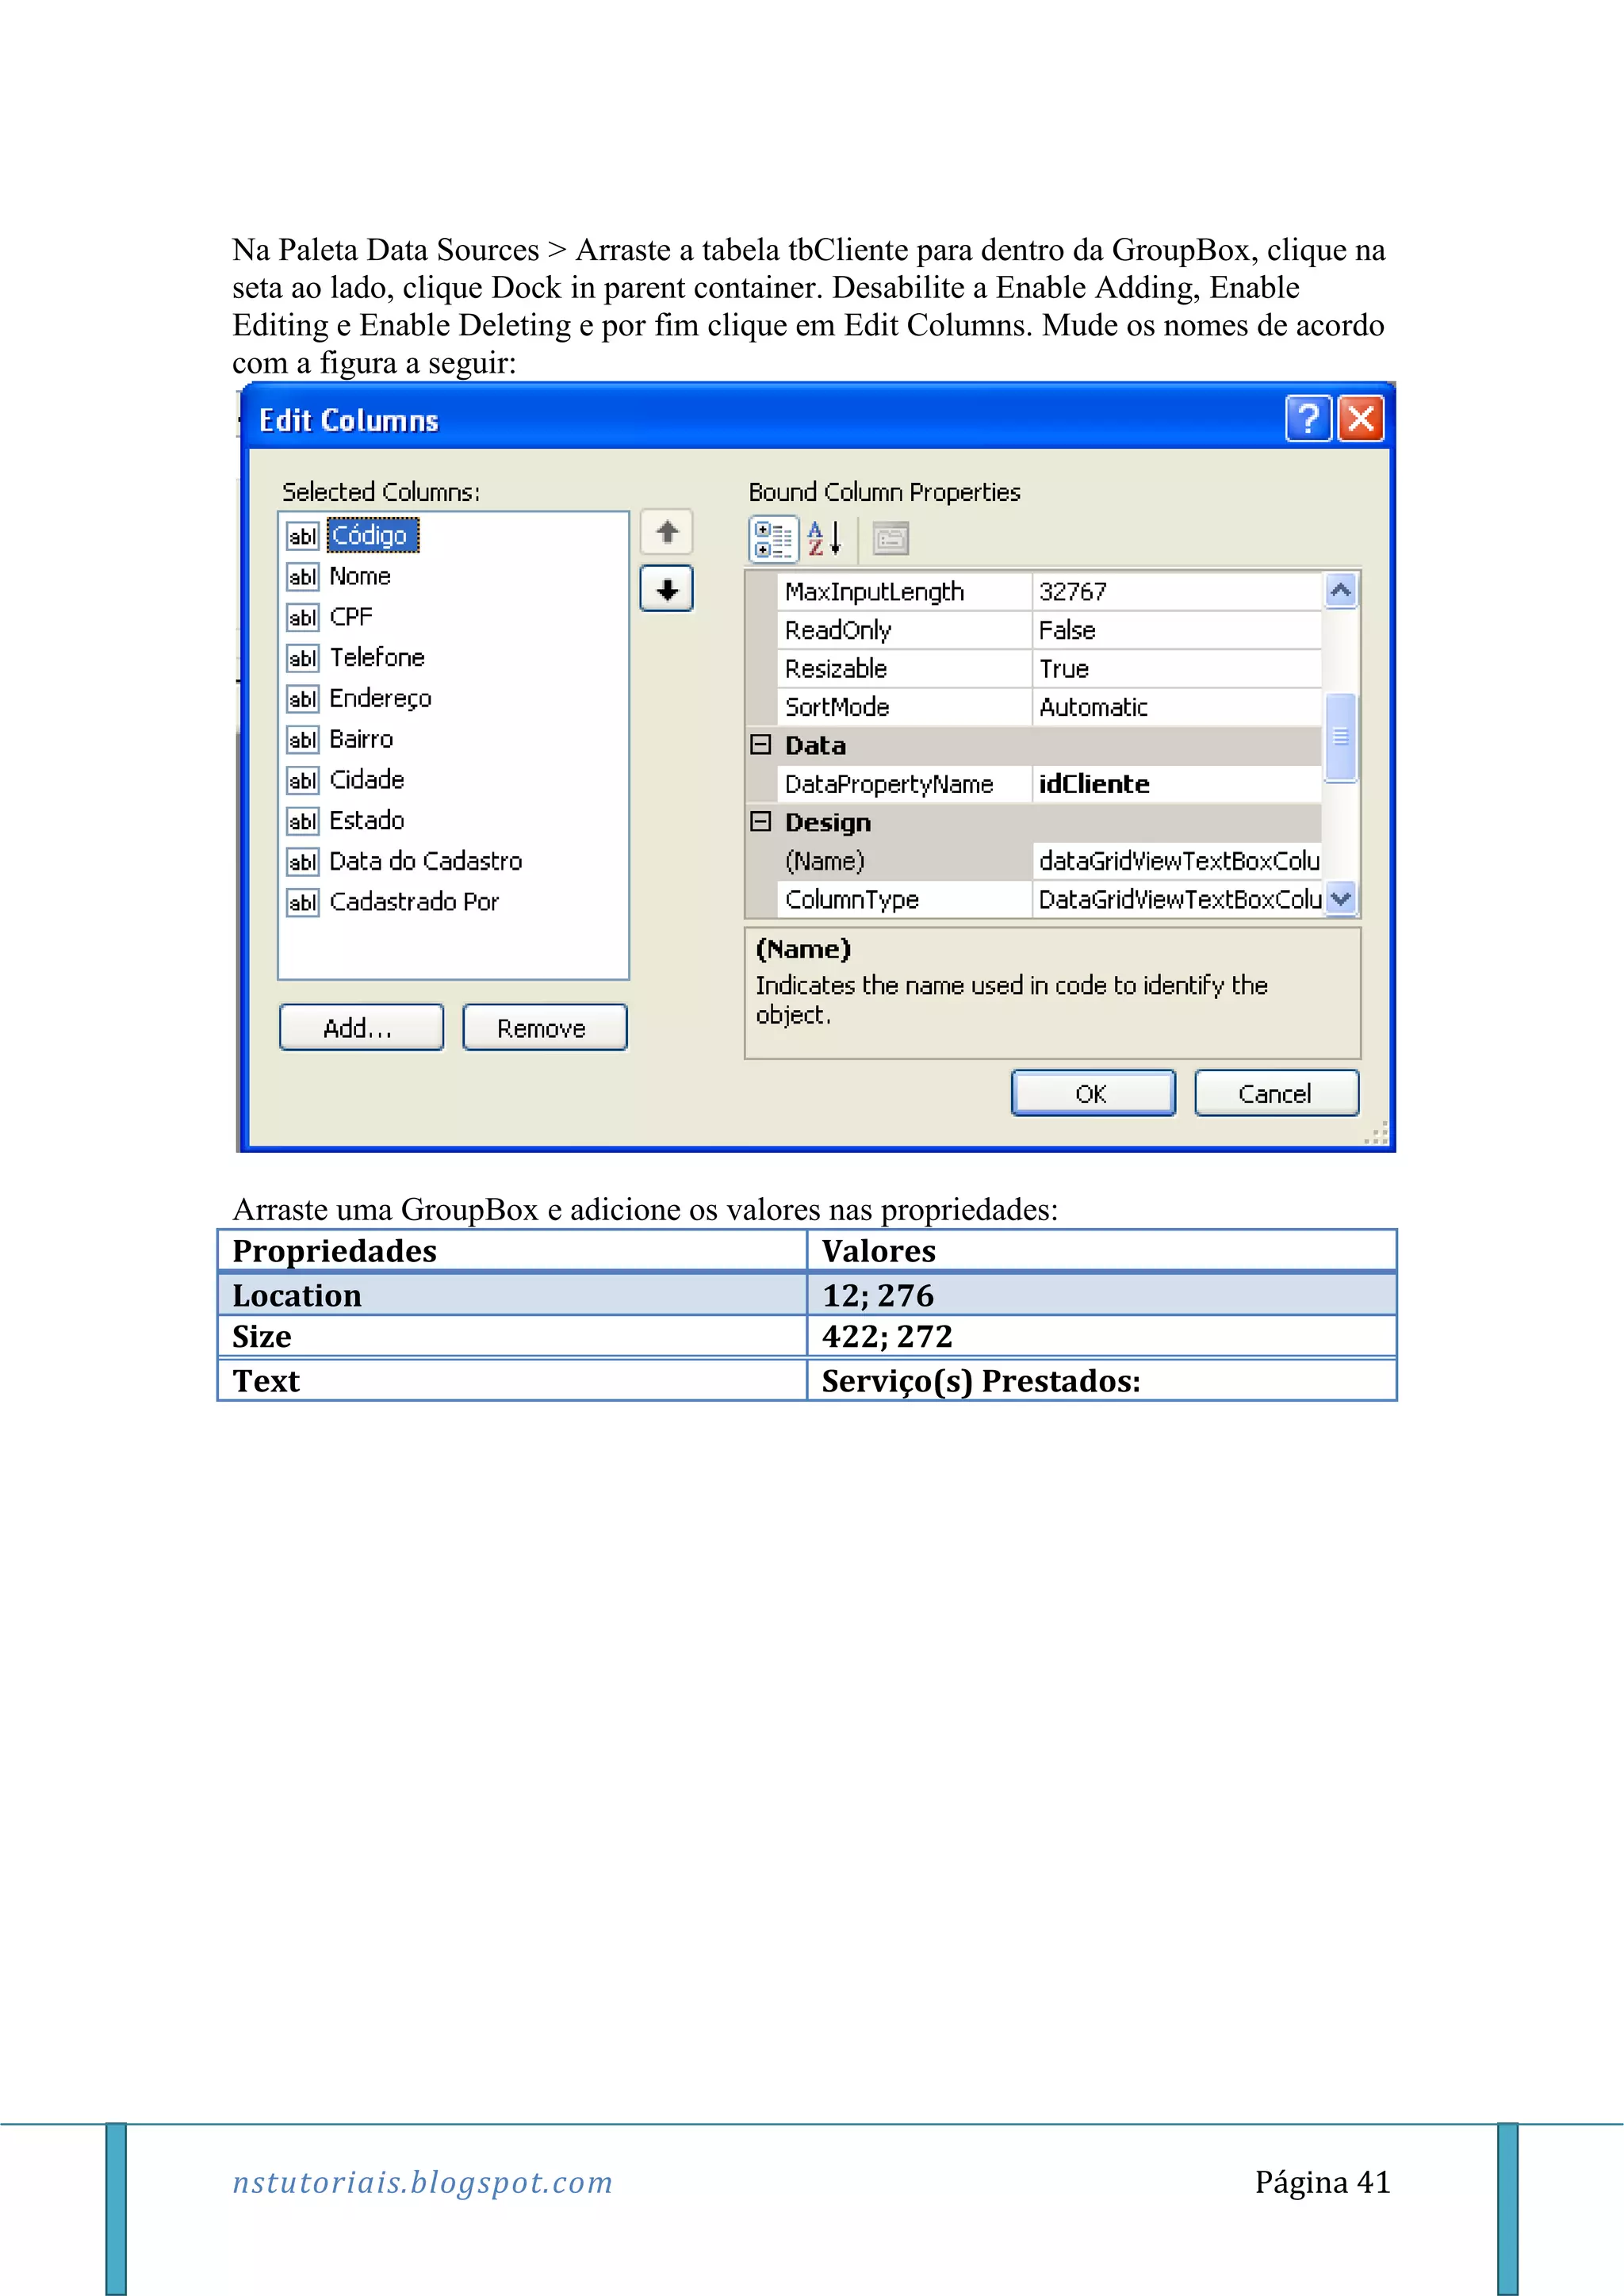
Task: Select the CPF column
Action: (x=351, y=617)
